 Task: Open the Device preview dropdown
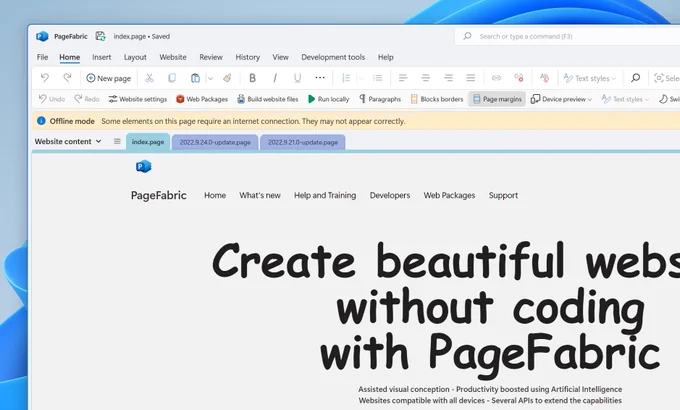tap(561, 99)
